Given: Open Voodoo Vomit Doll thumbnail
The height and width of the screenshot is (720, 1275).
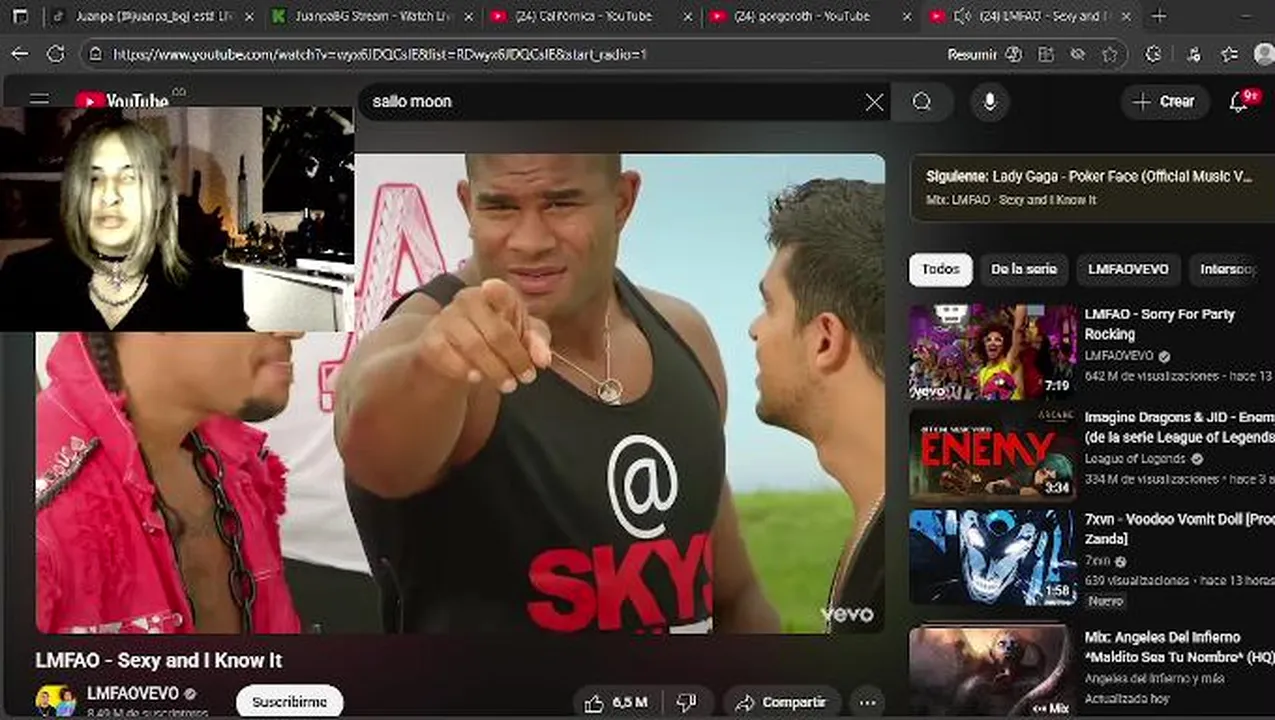Looking at the screenshot, I should click(992, 558).
